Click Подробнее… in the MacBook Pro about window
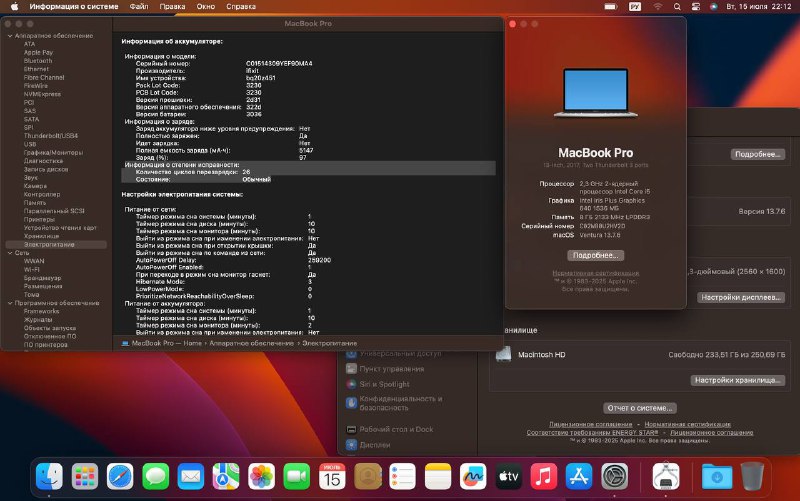Viewport: 800px width, 501px height. point(595,255)
